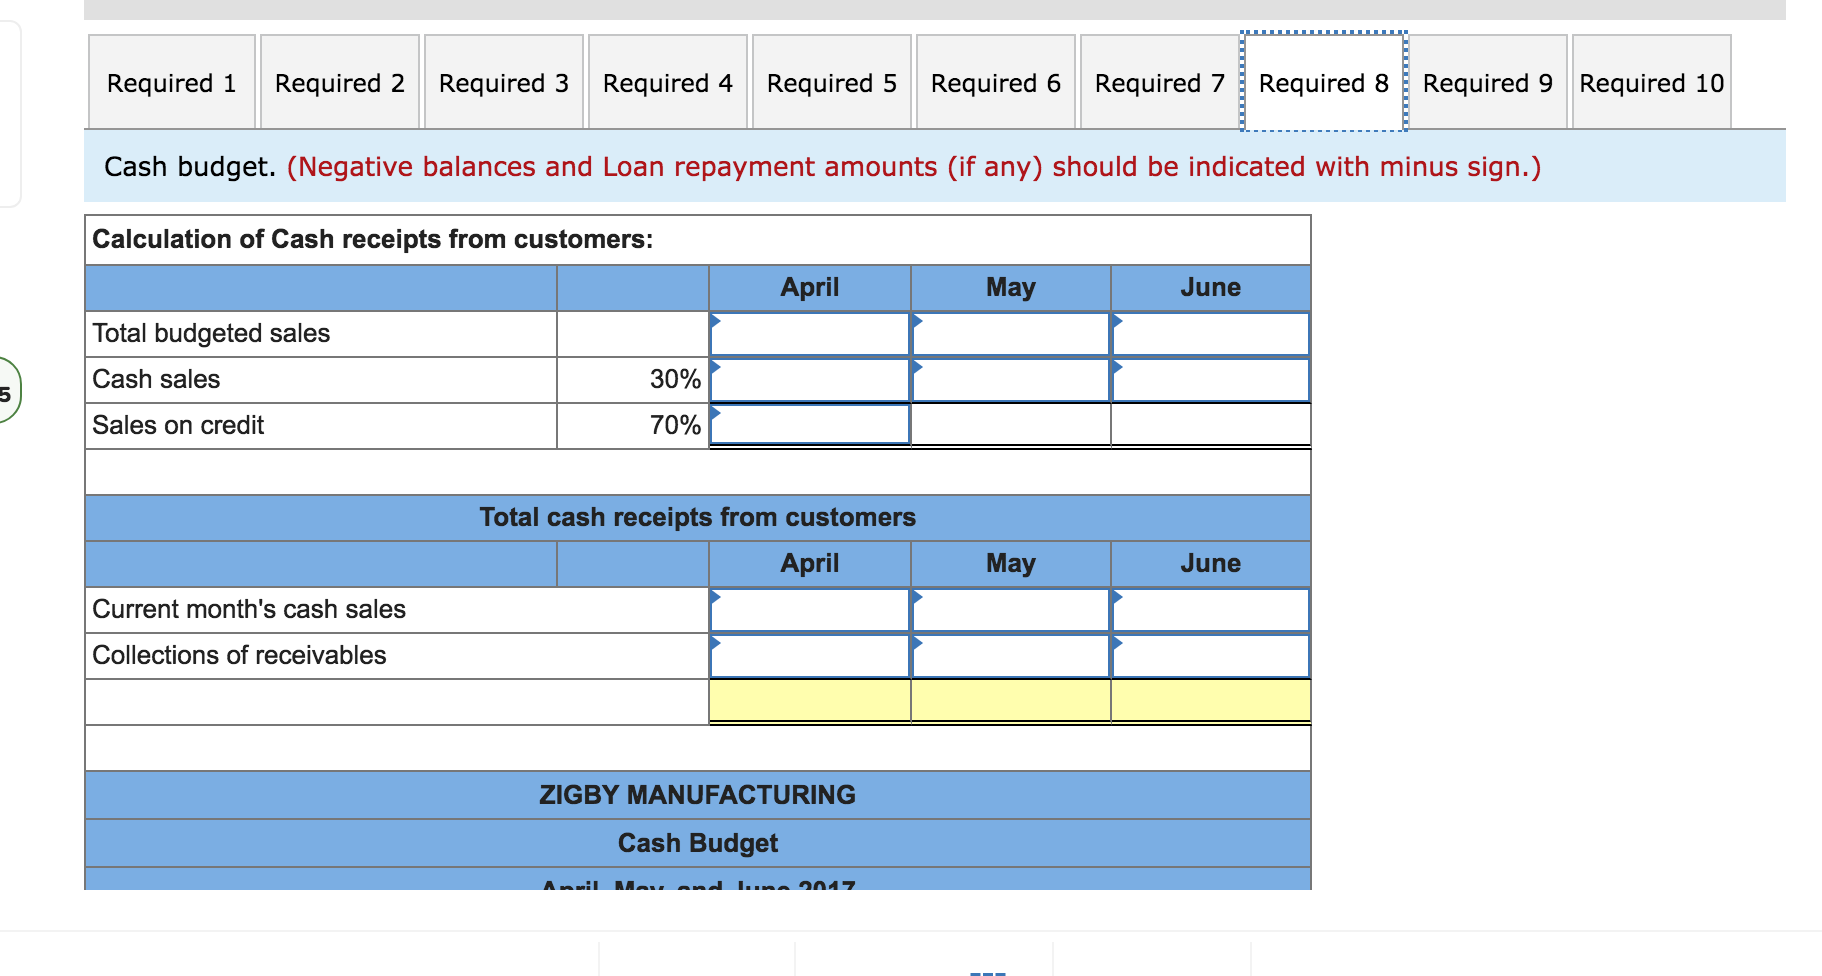View the Required 4 tab
Viewport: 1822px width, 976px height.
tap(667, 82)
